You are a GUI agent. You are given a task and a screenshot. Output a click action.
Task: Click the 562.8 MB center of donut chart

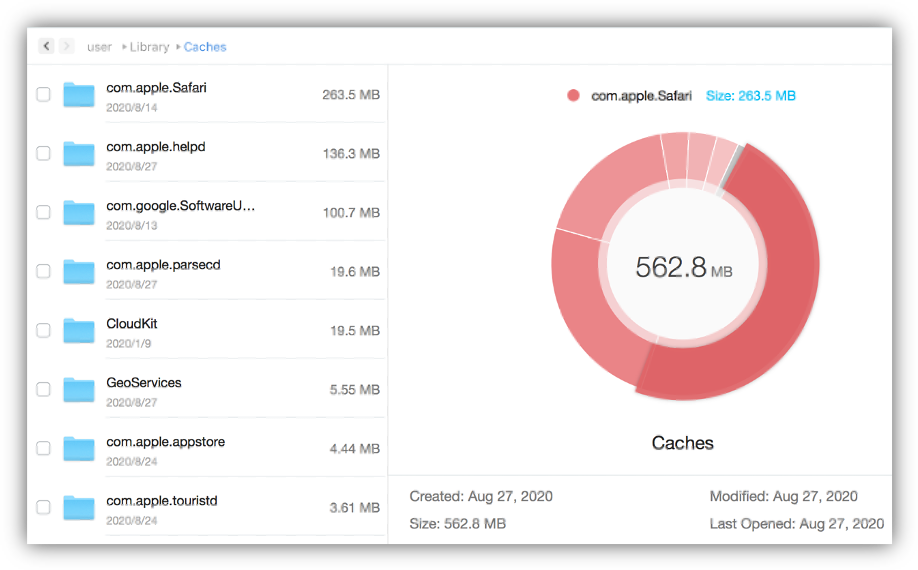pos(684,268)
